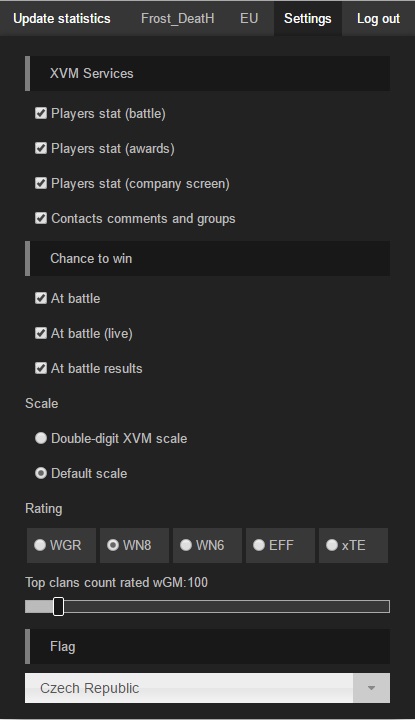Open the Update statistics tab
415x720 pixels.
(x=62, y=18)
